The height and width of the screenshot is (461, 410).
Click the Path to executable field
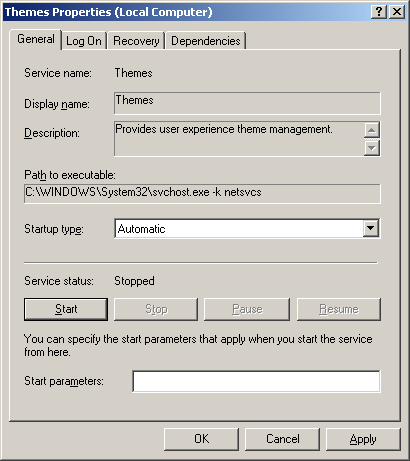coord(202,194)
